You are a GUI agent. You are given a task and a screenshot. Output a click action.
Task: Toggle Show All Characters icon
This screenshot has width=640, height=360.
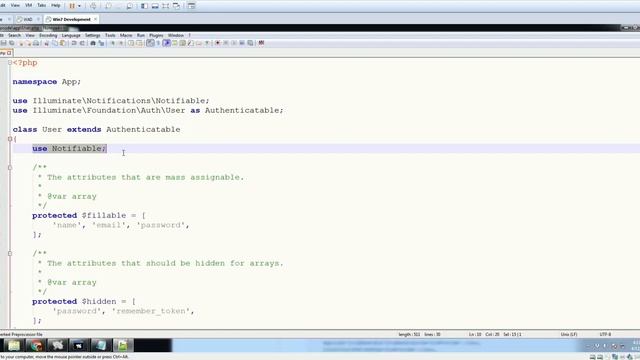[x=158, y=43]
